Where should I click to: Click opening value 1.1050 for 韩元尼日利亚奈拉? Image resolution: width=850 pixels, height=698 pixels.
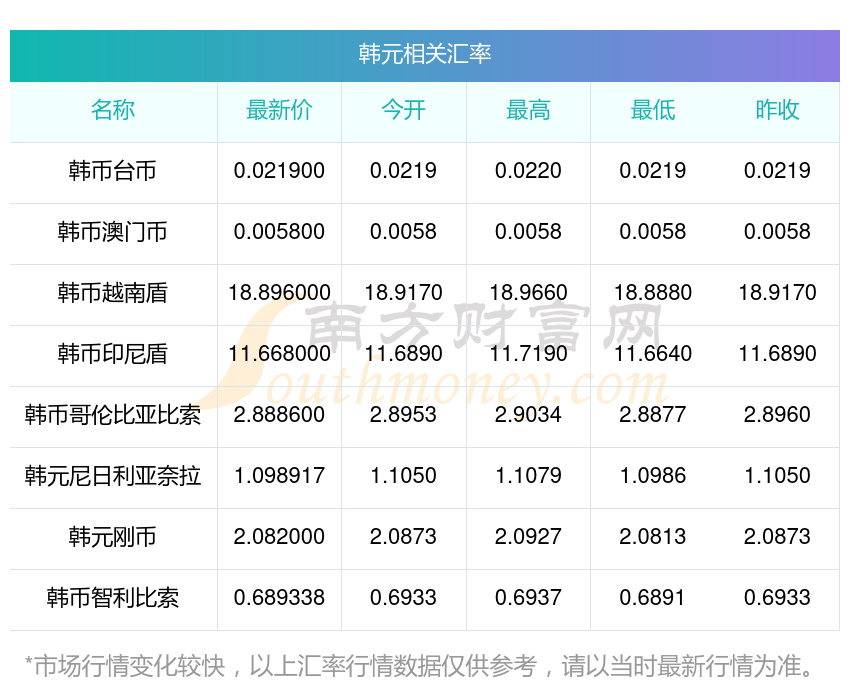click(403, 476)
